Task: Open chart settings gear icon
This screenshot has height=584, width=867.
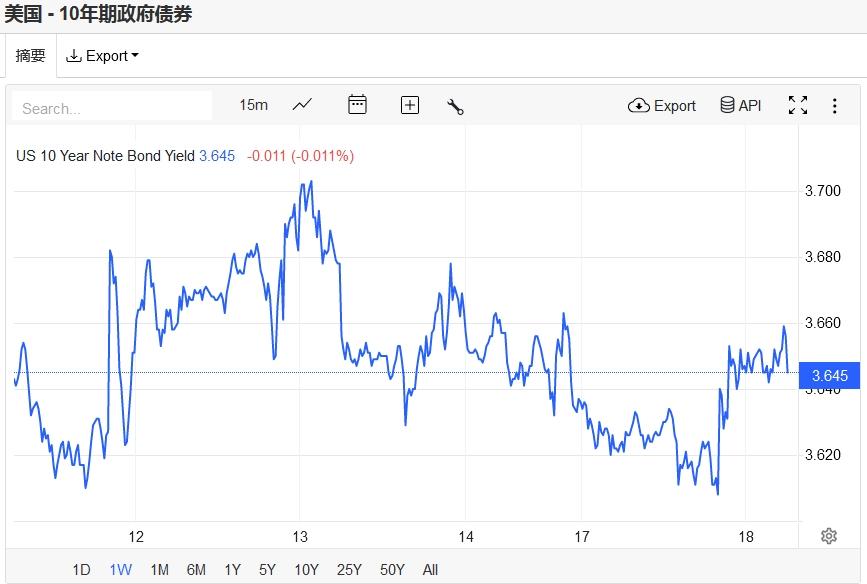Action: point(828,536)
